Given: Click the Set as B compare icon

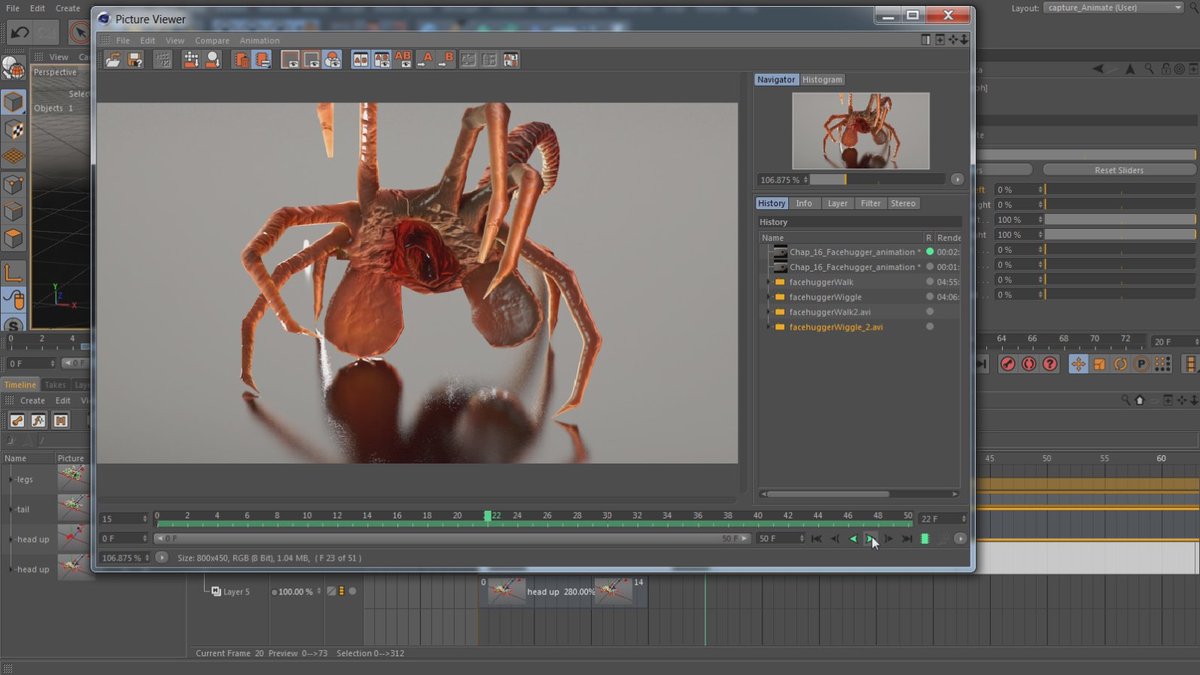Looking at the screenshot, I should (x=446, y=60).
